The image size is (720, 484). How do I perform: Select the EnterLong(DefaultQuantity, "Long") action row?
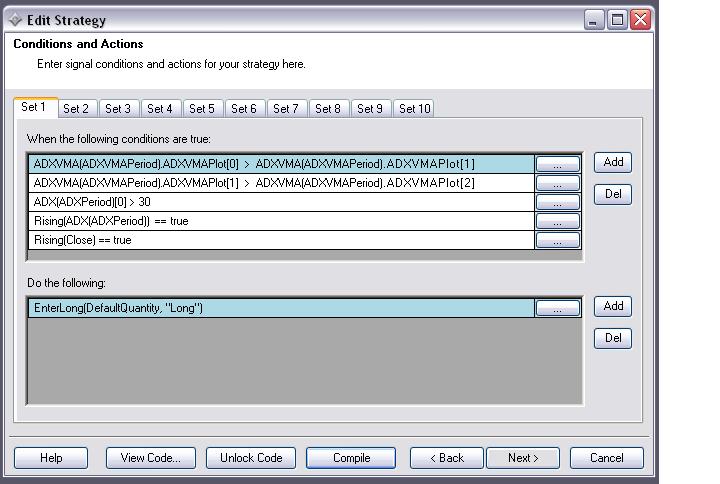click(x=281, y=308)
